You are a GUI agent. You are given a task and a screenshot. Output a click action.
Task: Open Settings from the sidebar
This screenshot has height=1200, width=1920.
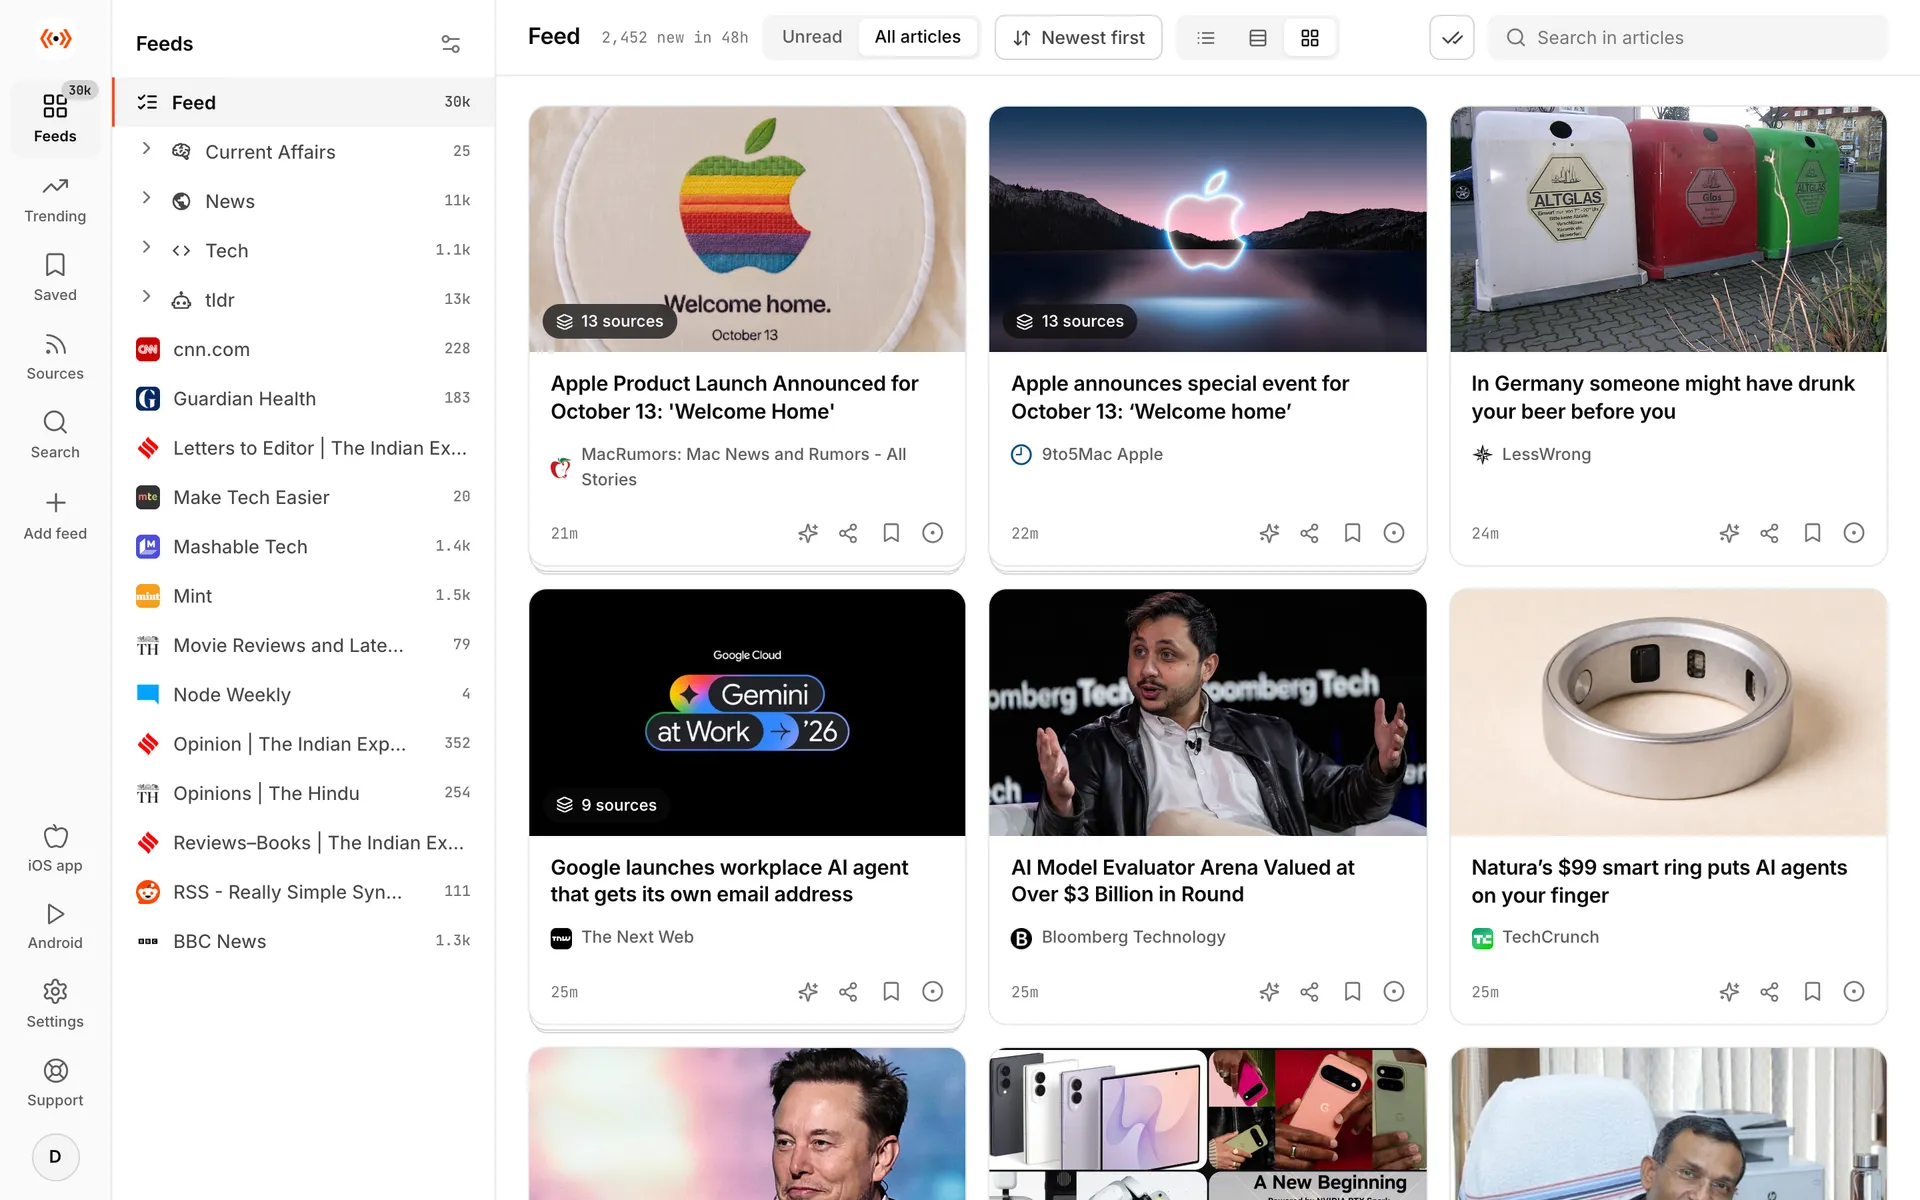(x=55, y=1004)
